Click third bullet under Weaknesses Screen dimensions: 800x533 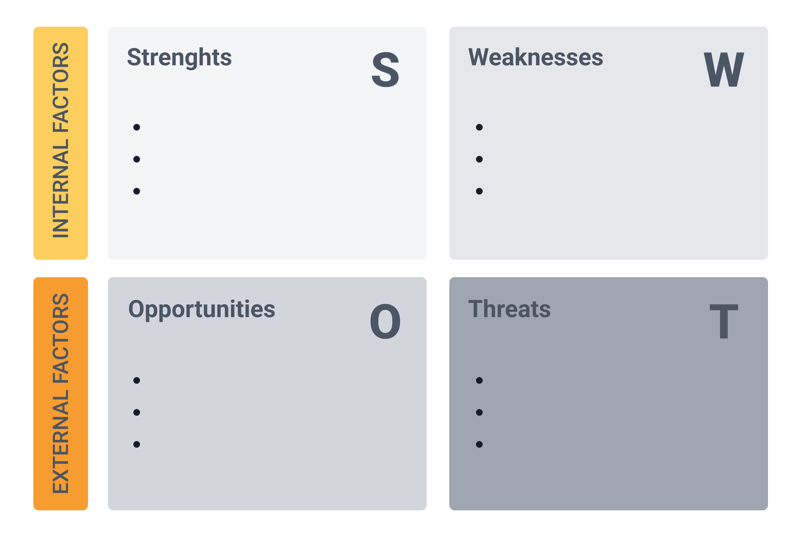click(x=479, y=191)
